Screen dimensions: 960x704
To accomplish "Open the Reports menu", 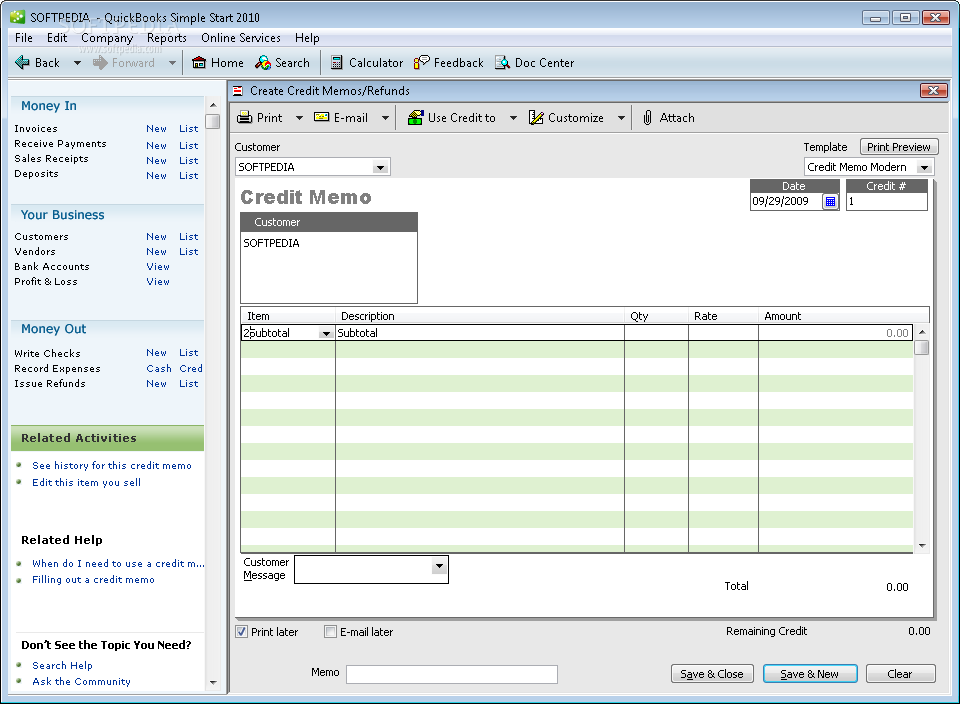I will click(x=167, y=38).
